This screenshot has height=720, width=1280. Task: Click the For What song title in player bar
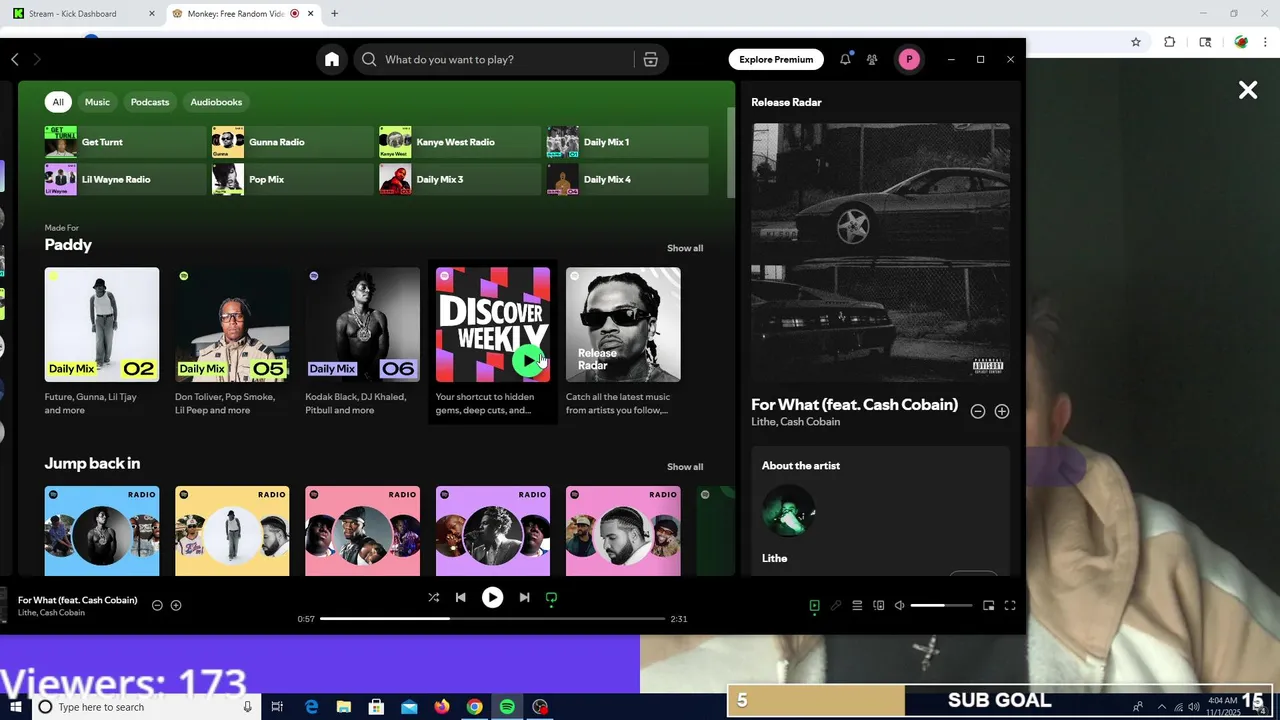point(77,600)
